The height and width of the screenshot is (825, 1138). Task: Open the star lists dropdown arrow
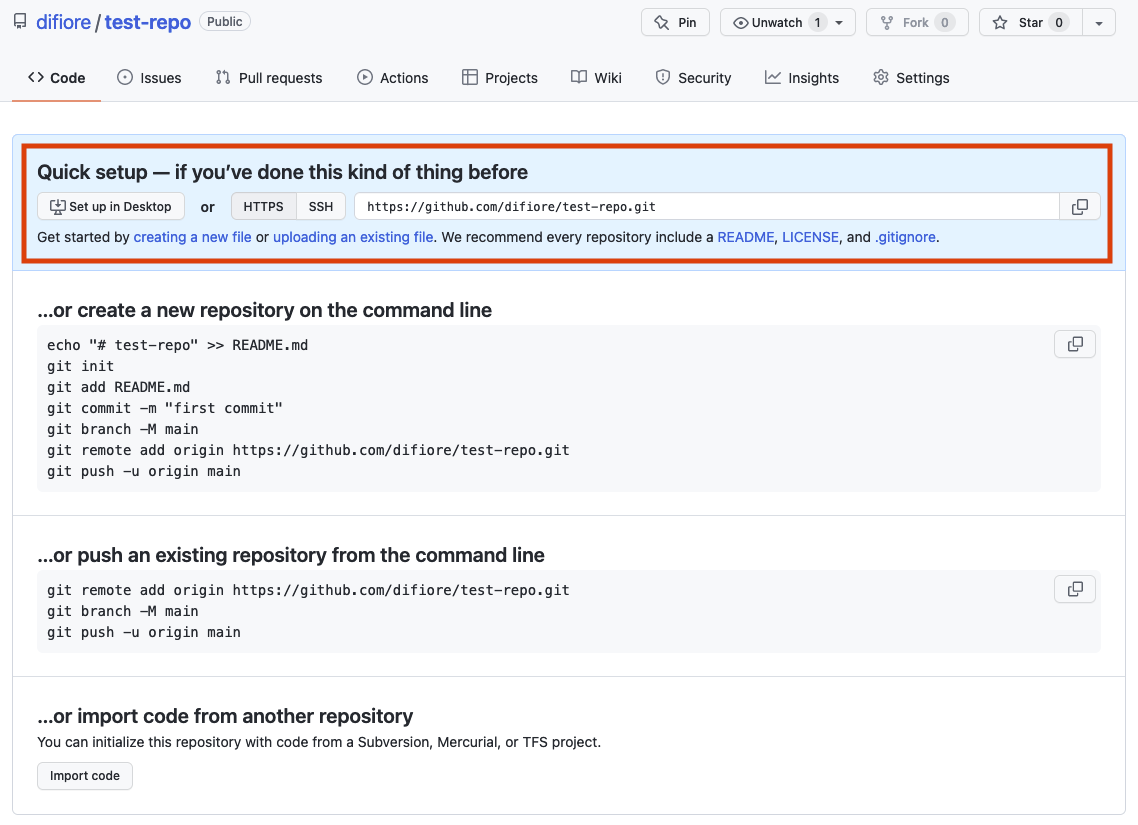click(1099, 22)
